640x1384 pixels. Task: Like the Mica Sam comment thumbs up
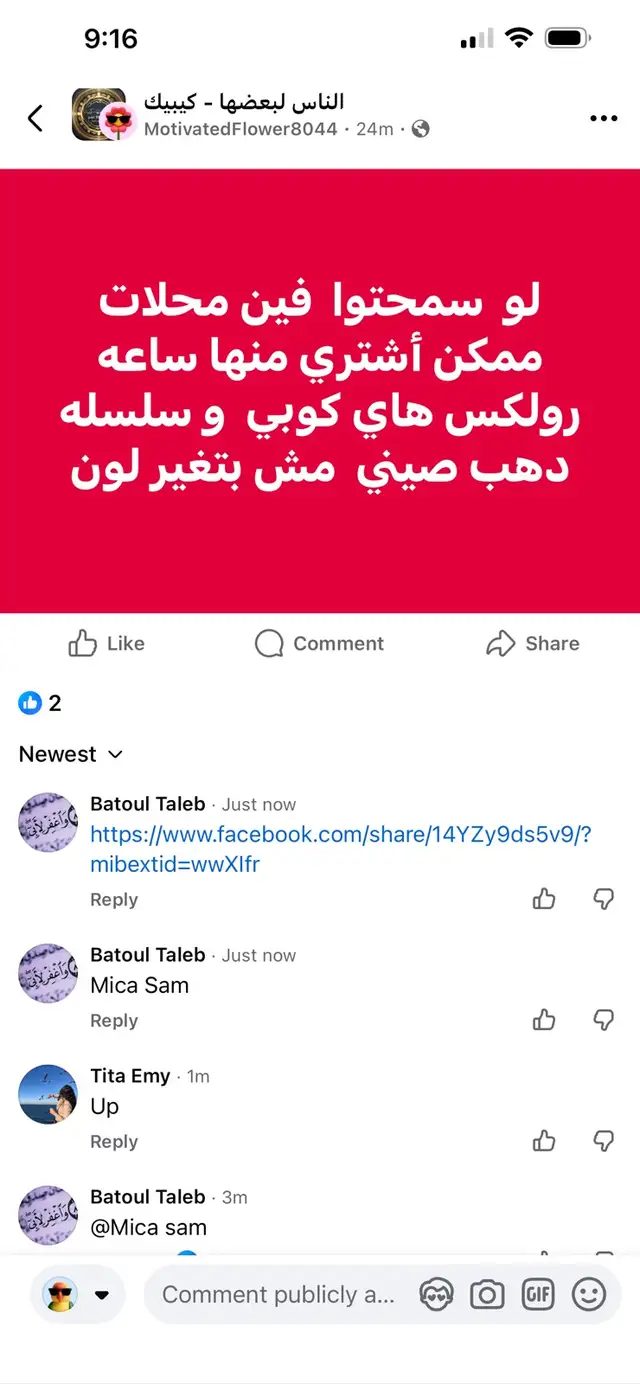tap(544, 1020)
